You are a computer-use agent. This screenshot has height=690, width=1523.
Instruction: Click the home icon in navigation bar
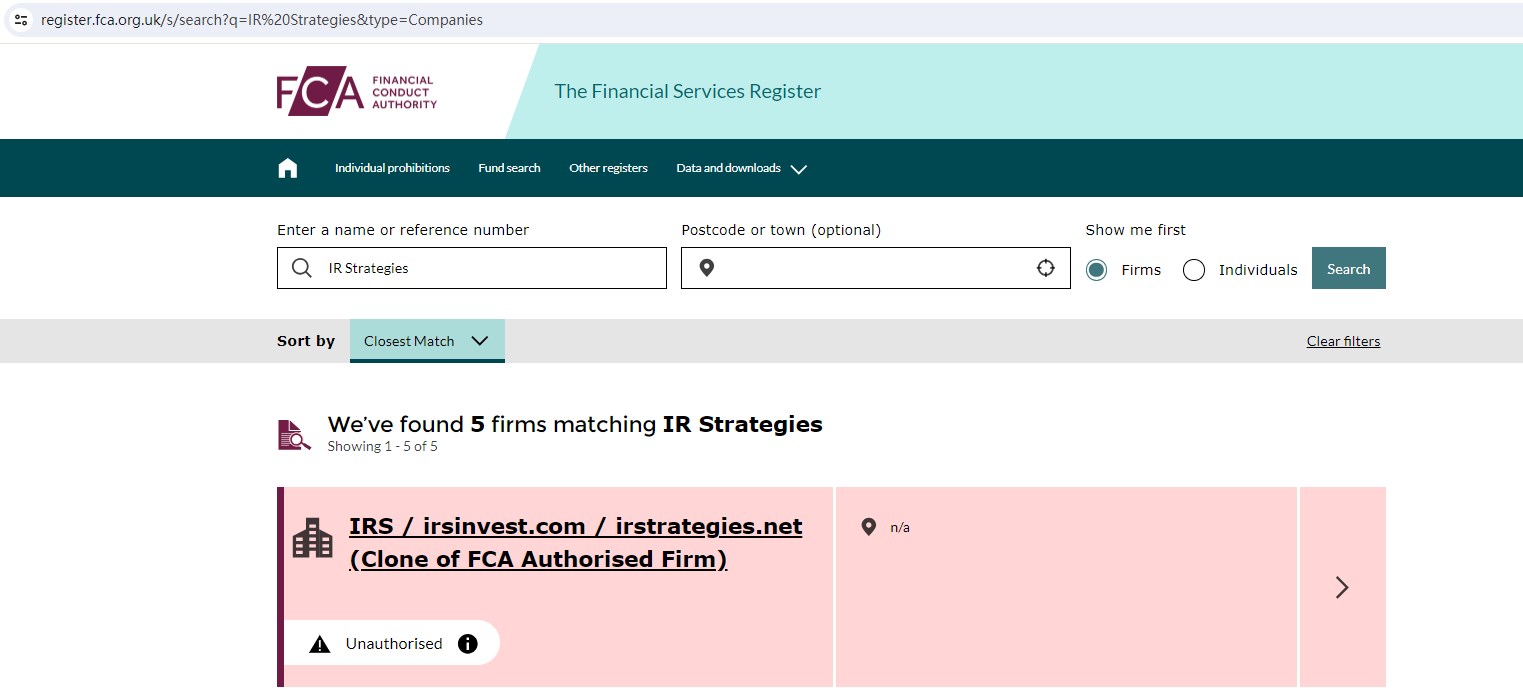pos(288,168)
